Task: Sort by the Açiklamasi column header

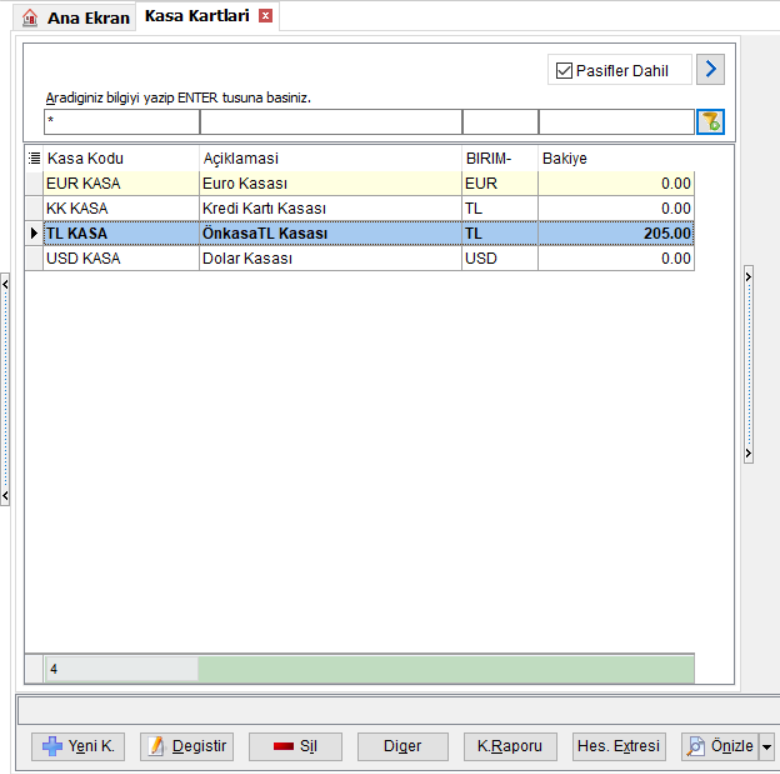Action: click(330, 158)
